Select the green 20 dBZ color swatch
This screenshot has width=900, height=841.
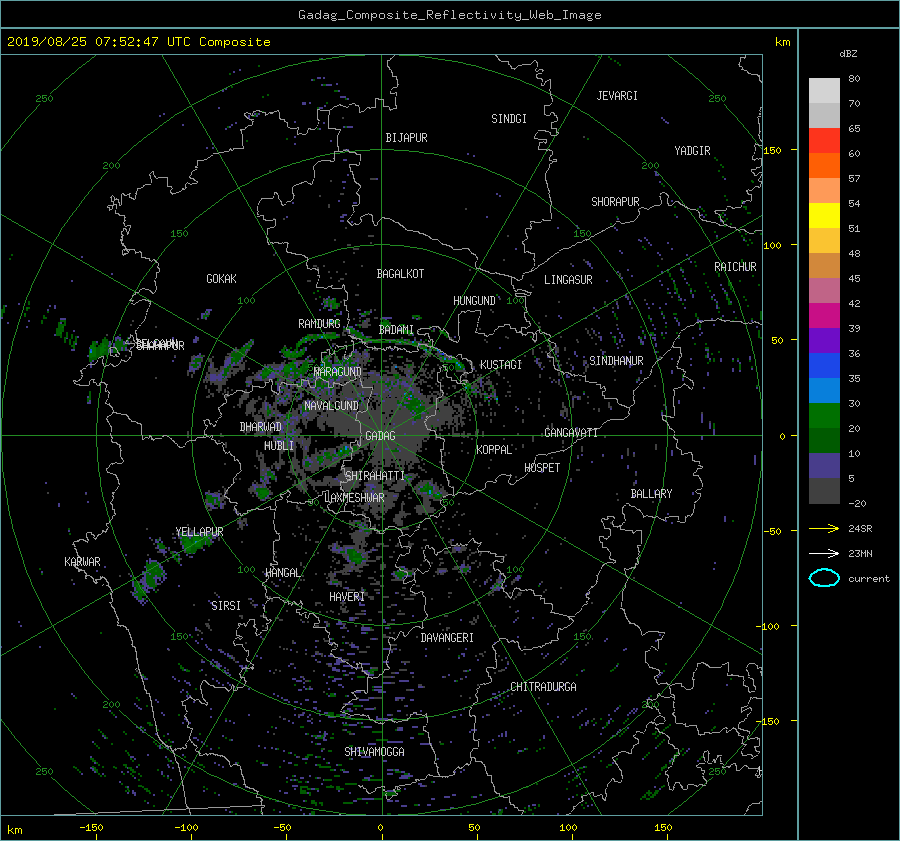coord(824,416)
